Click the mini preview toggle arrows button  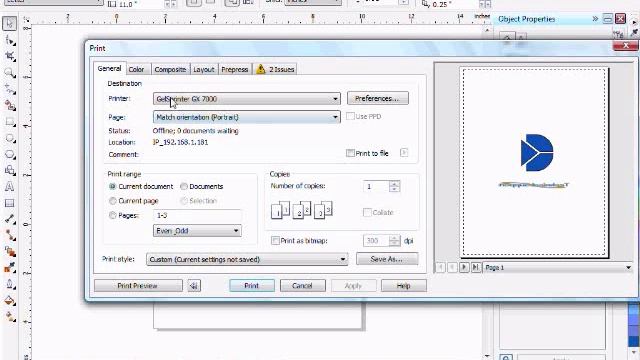click(194, 286)
